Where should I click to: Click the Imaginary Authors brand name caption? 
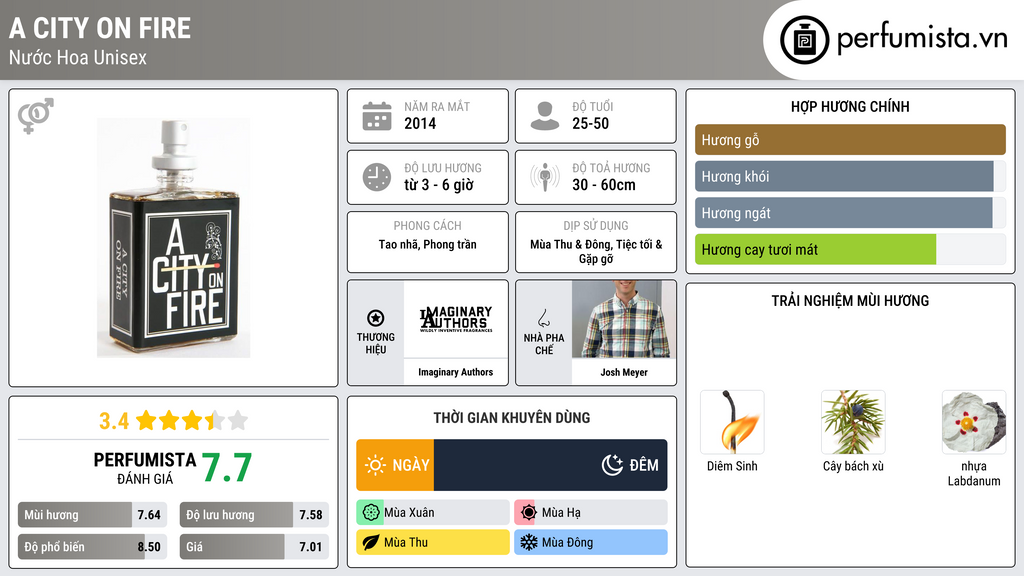[x=456, y=372]
